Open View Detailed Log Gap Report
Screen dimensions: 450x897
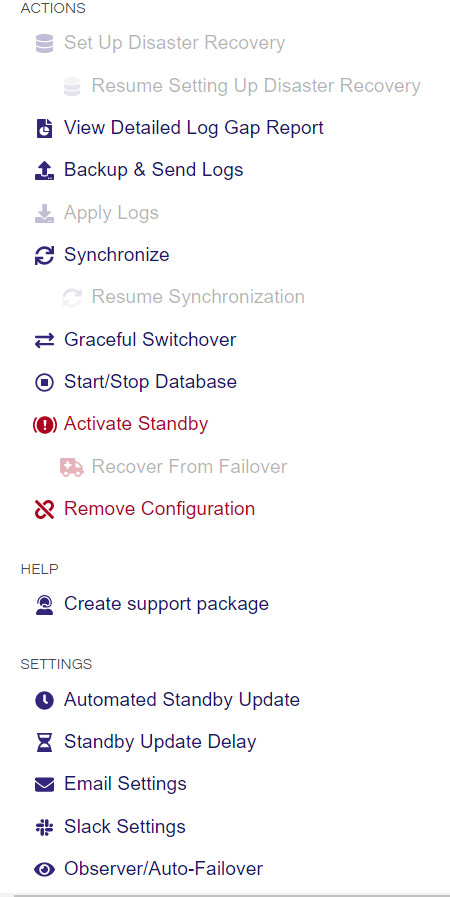(194, 128)
